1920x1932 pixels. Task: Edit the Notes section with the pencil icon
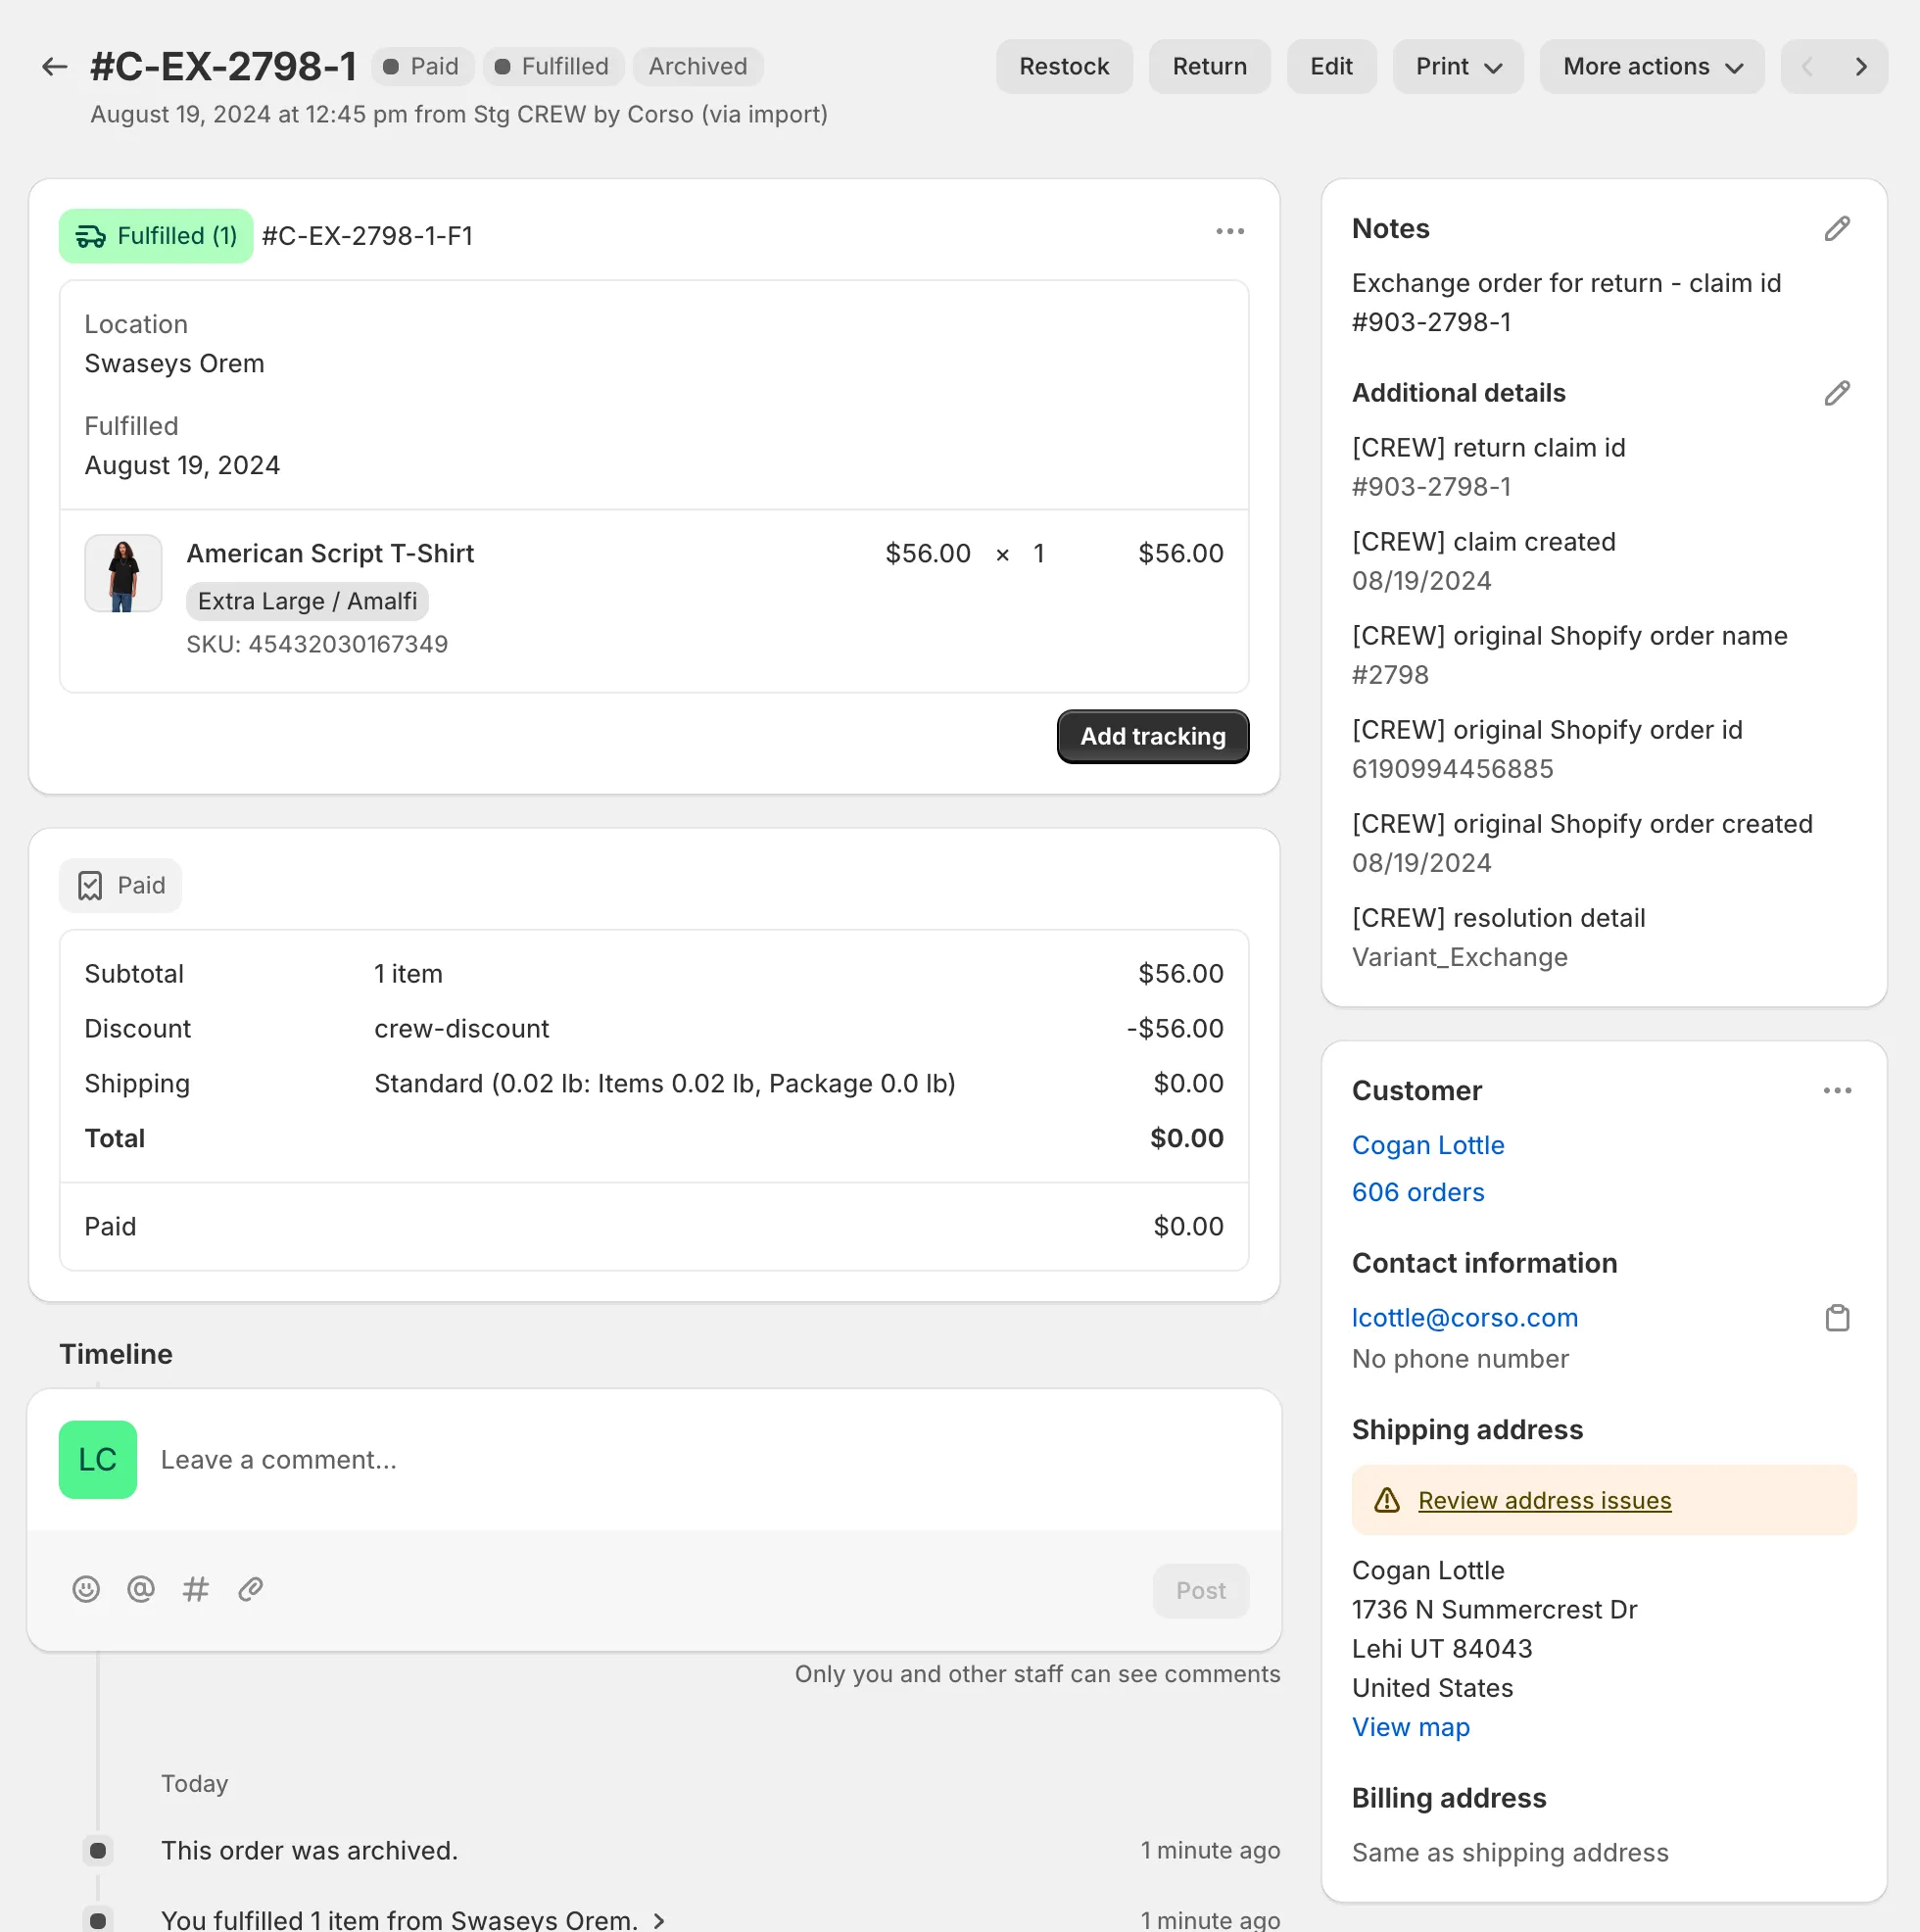click(1836, 229)
